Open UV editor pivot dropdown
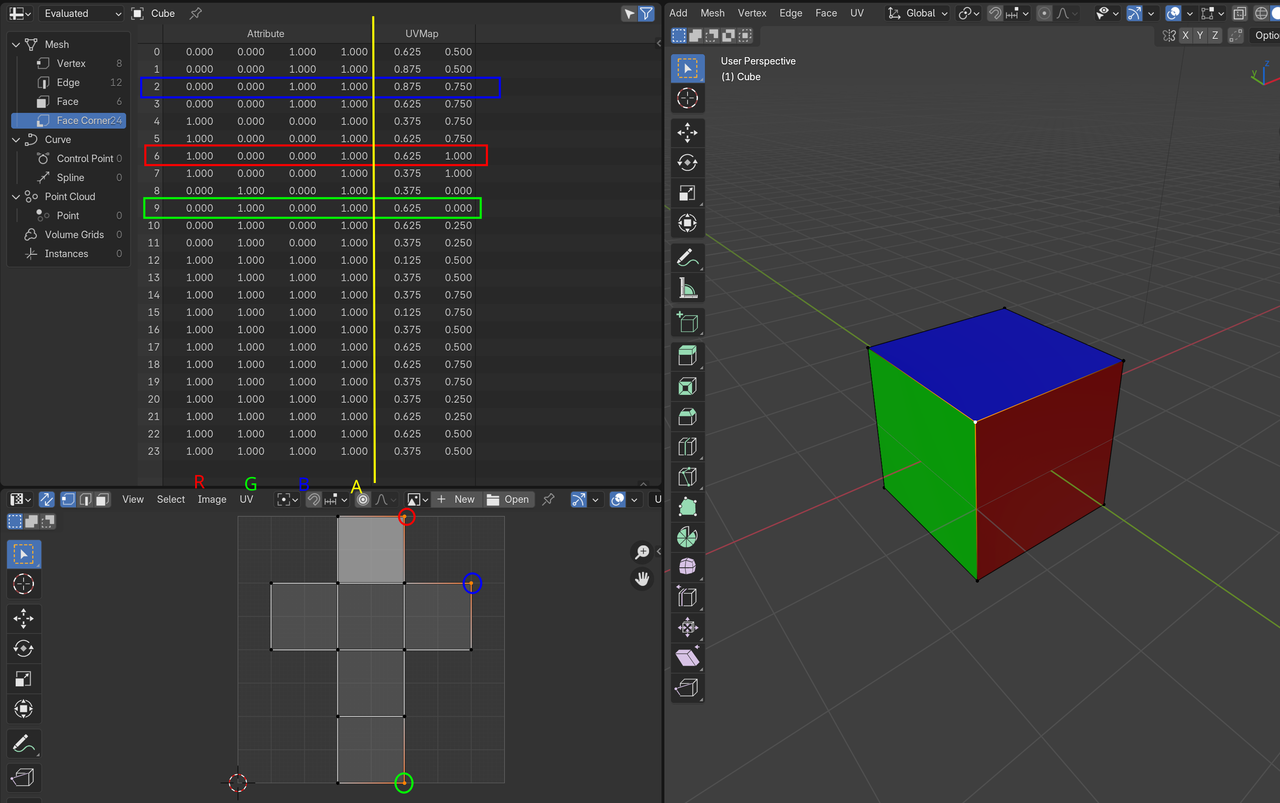Screen dimensions: 1280x803 [287, 499]
